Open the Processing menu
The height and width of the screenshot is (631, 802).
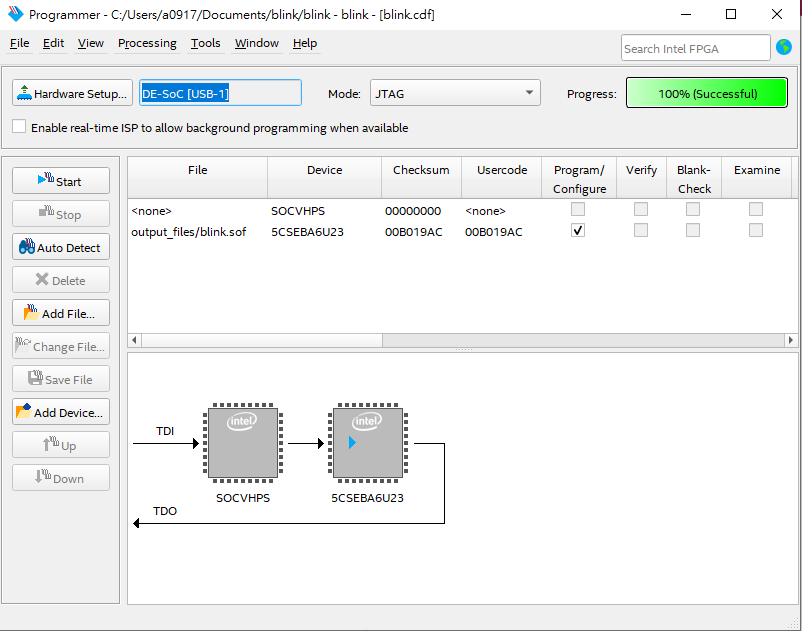tap(147, 43)
